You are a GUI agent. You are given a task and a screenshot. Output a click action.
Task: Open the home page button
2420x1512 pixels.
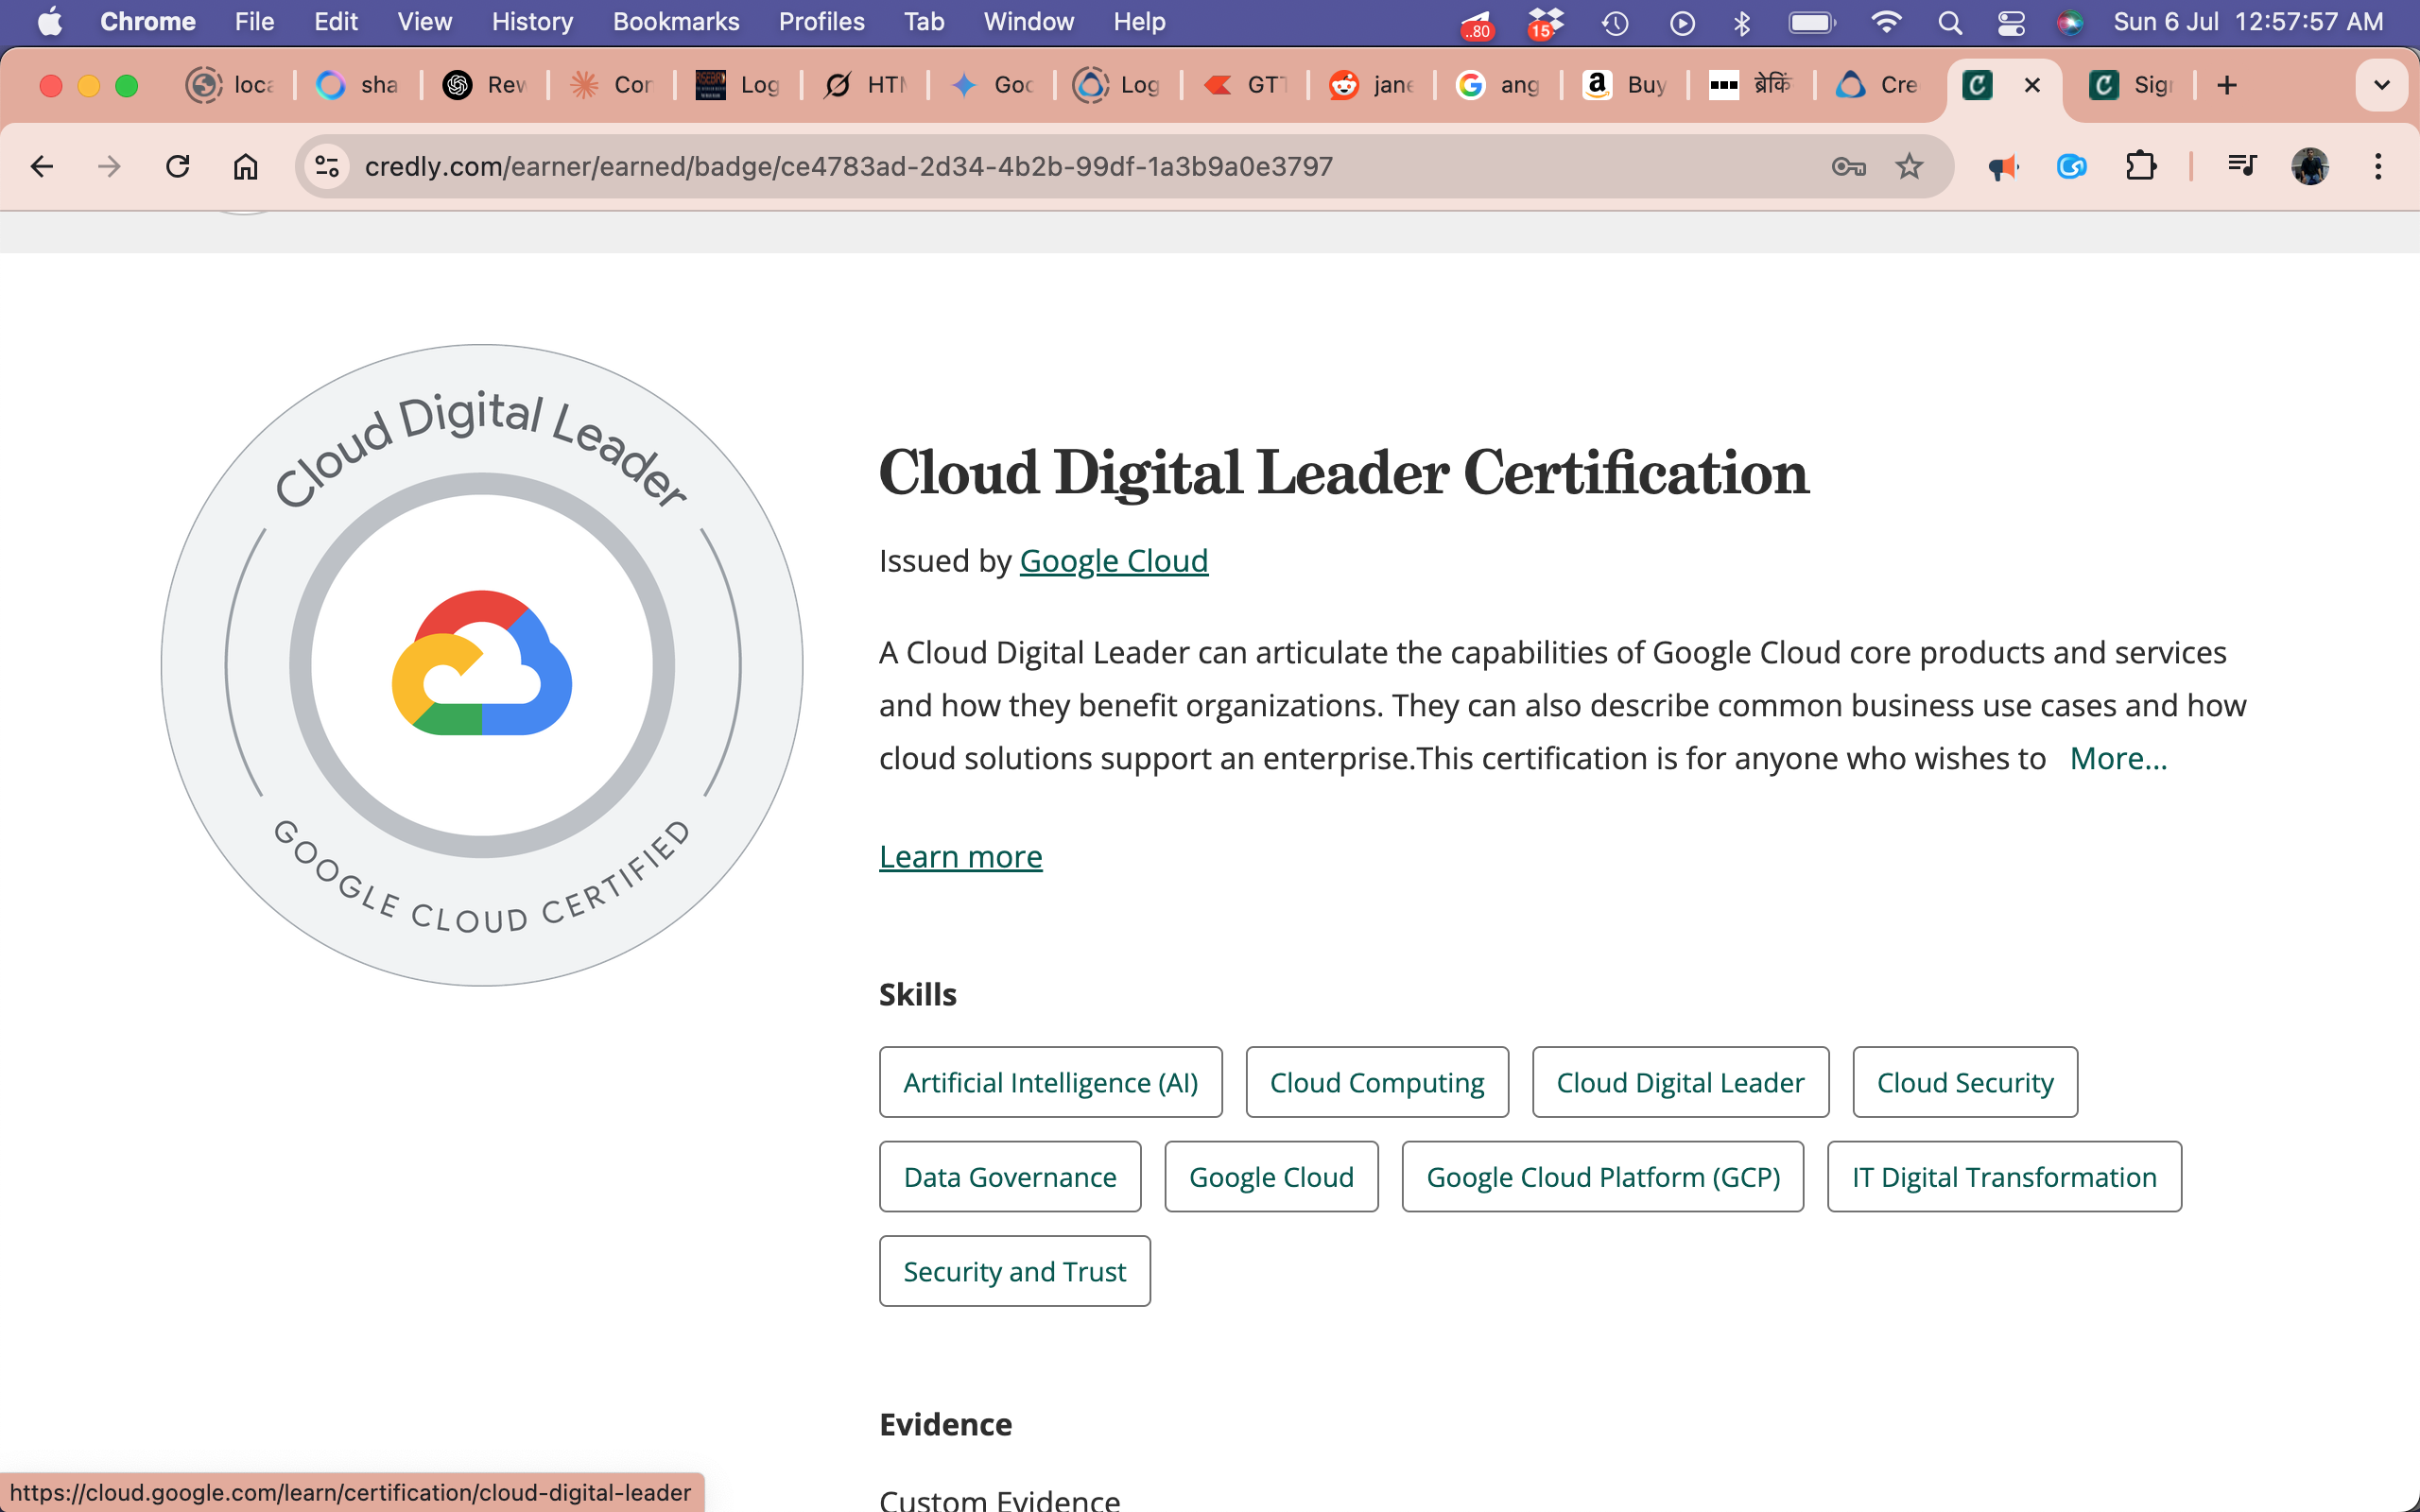[x=245, y=166]
